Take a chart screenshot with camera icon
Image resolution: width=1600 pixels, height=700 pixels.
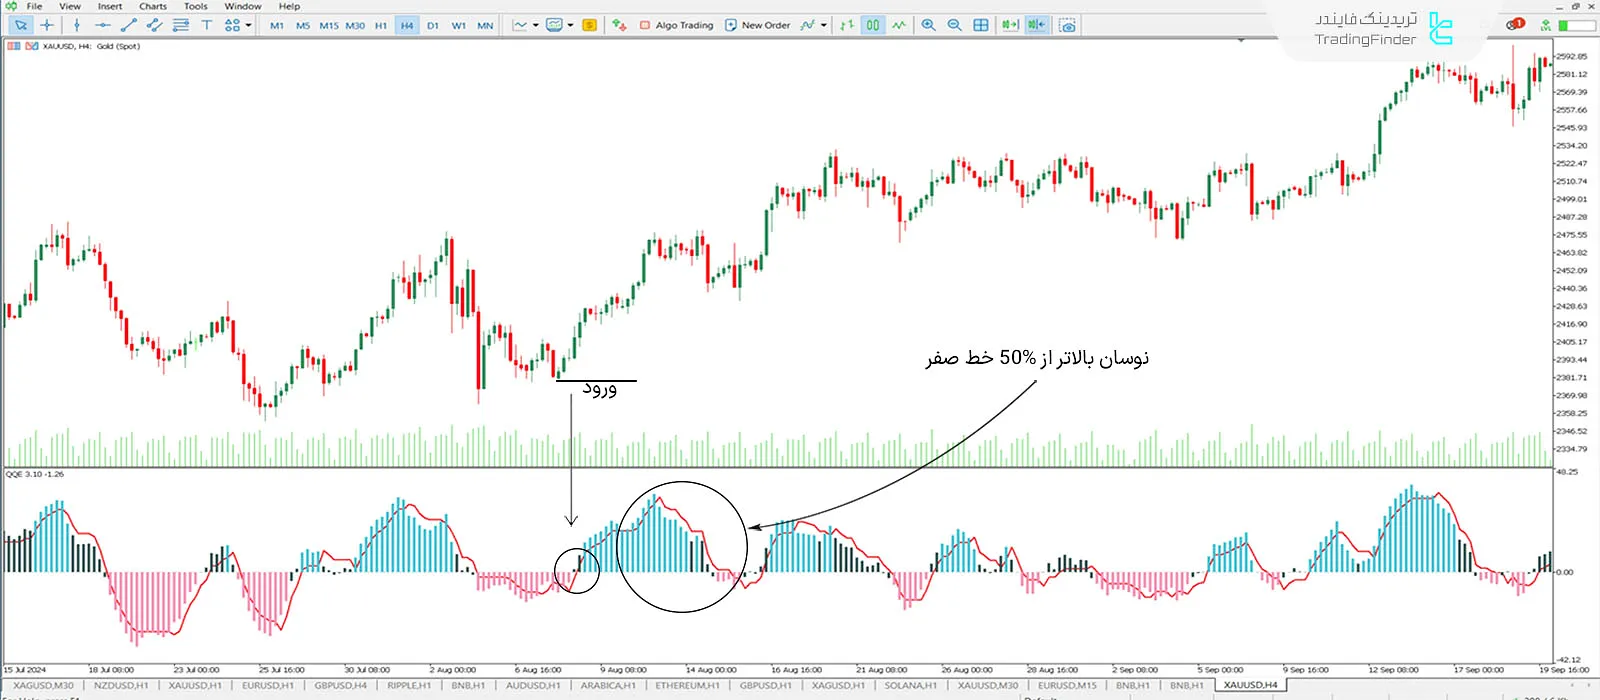1067,25
